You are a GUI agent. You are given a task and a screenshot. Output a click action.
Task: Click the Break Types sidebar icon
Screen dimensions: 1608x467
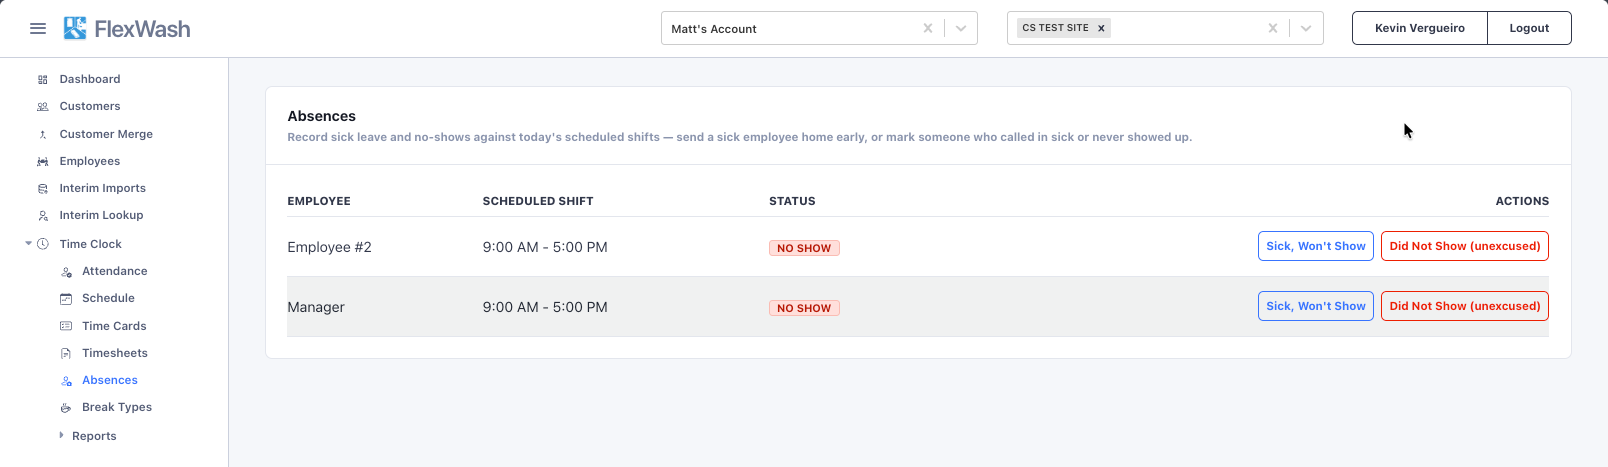(66, 408)
